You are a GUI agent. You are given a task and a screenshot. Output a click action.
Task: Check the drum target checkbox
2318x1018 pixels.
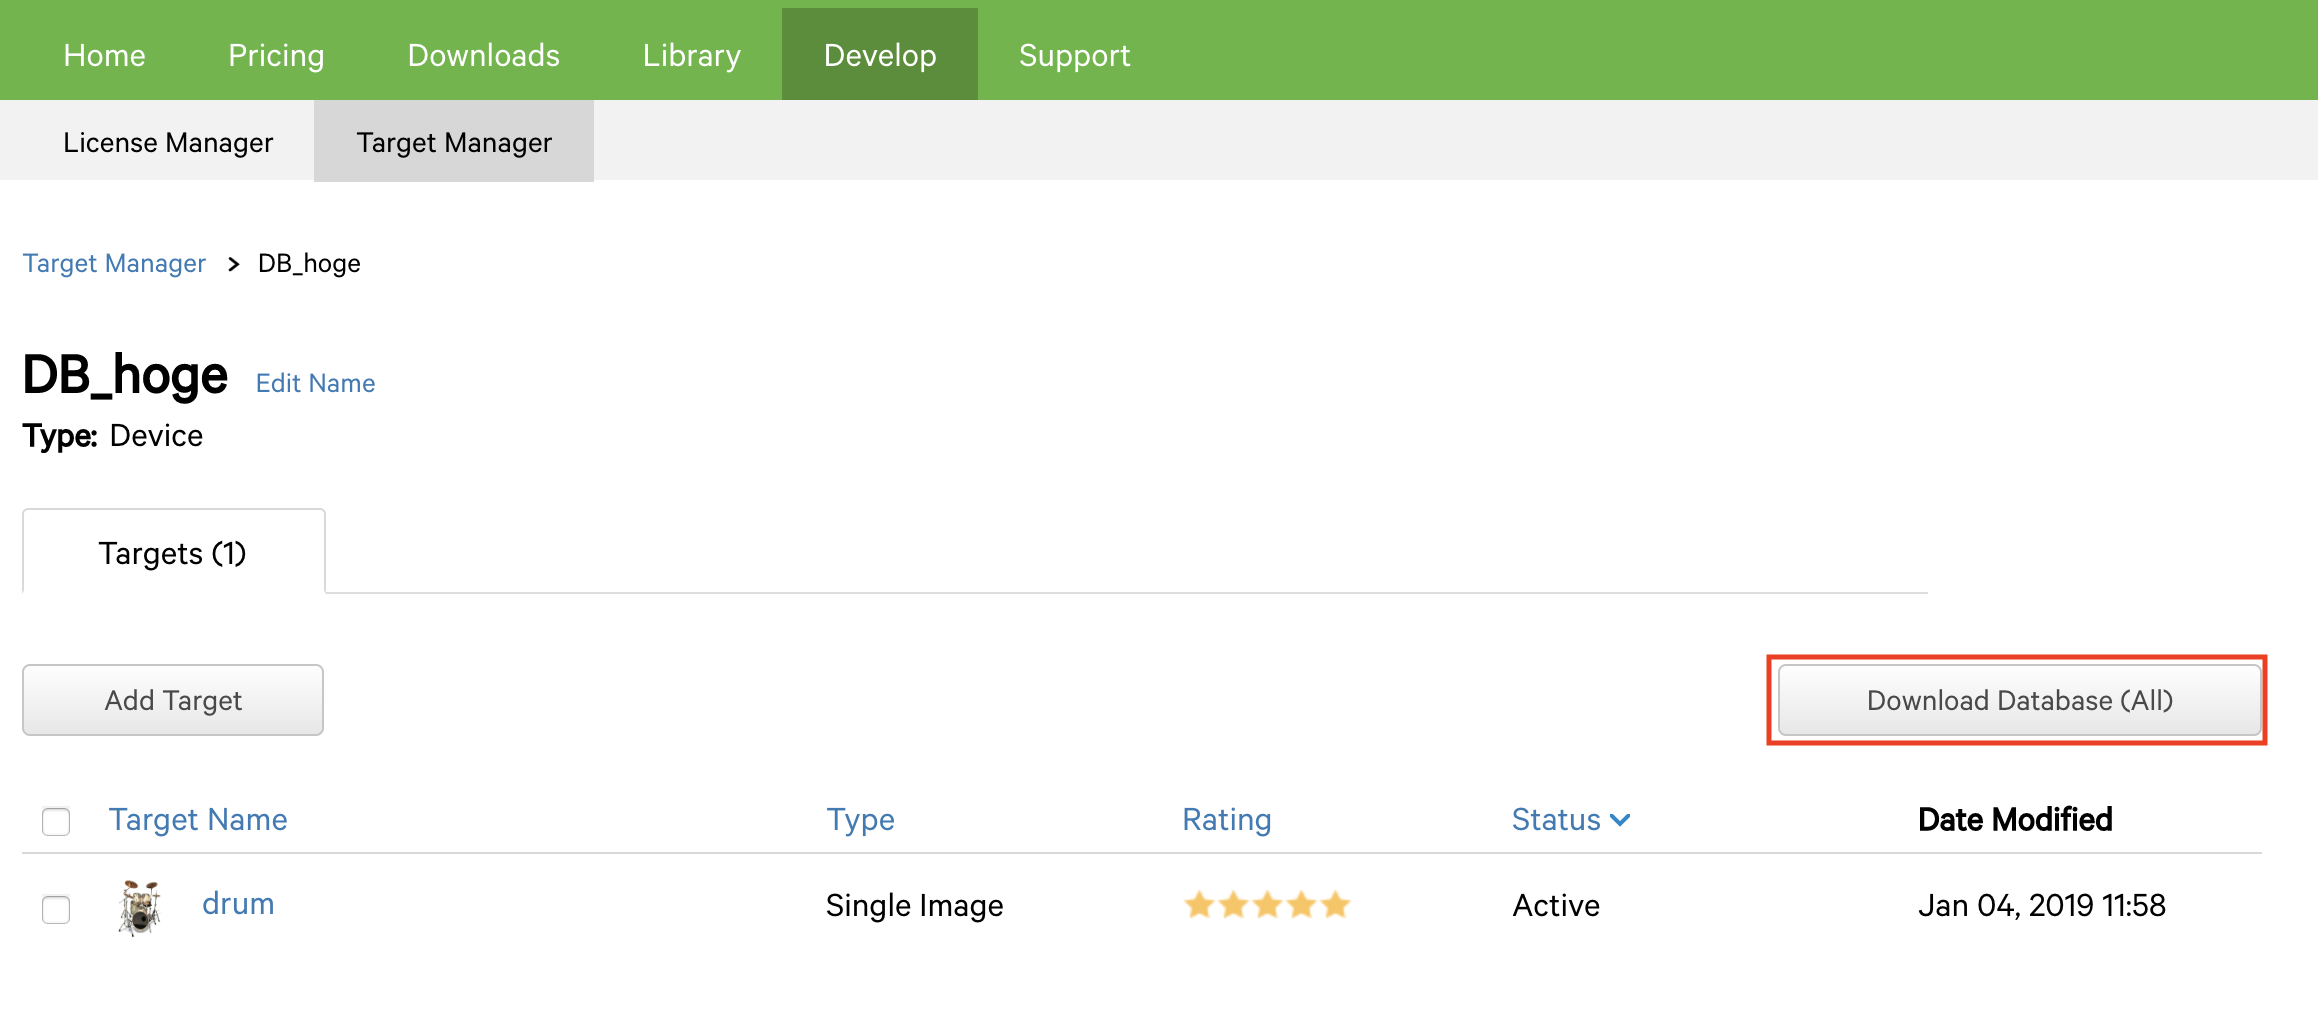56,909
